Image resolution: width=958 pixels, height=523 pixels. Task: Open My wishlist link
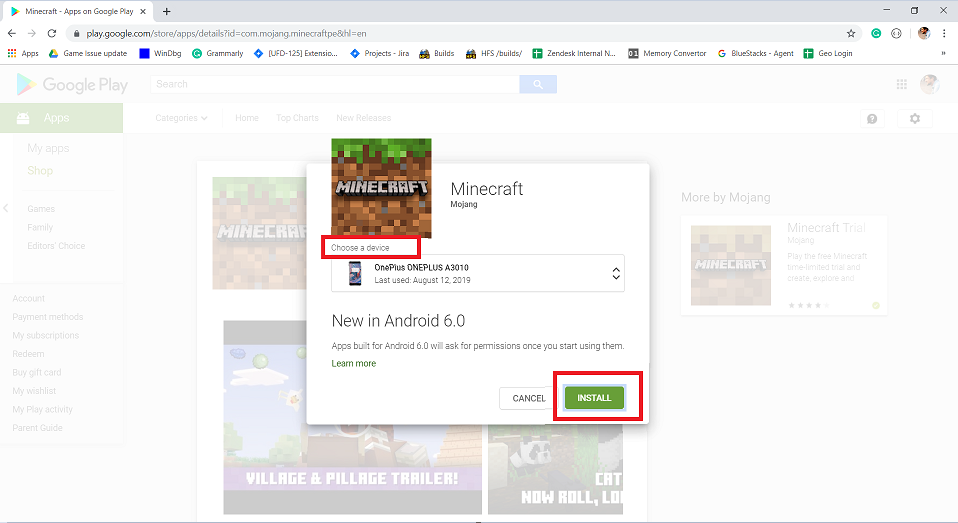pos(34,391)
